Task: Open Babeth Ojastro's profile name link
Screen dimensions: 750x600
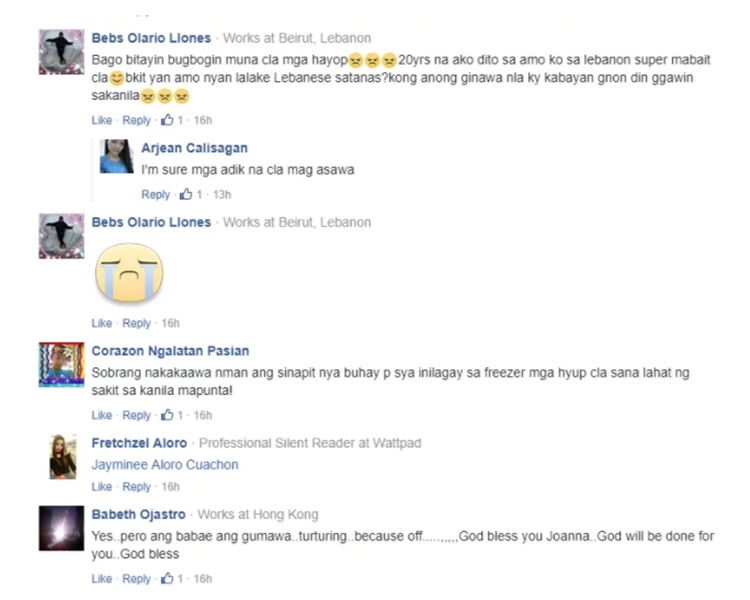Action: click(138, 514)
